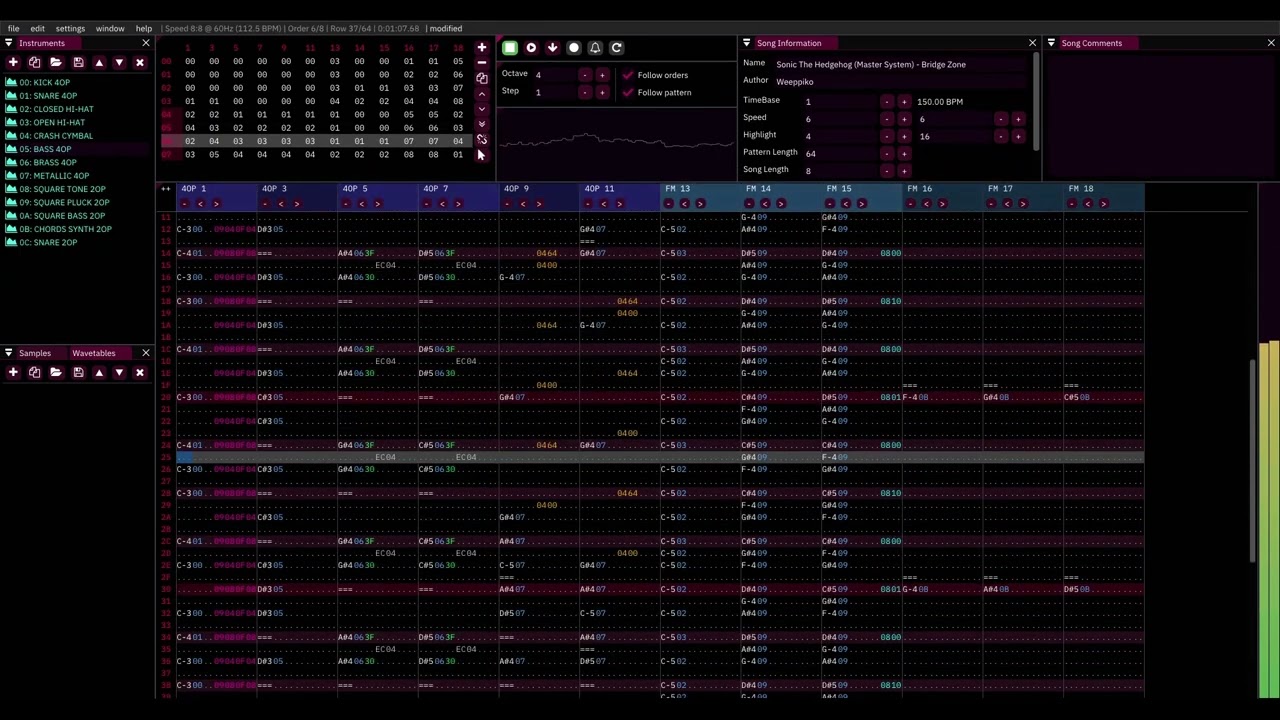This screenshot has height=720, width=1280.
Task: Duplicate wavetable in the Wavetables panel
Action: 34,372
